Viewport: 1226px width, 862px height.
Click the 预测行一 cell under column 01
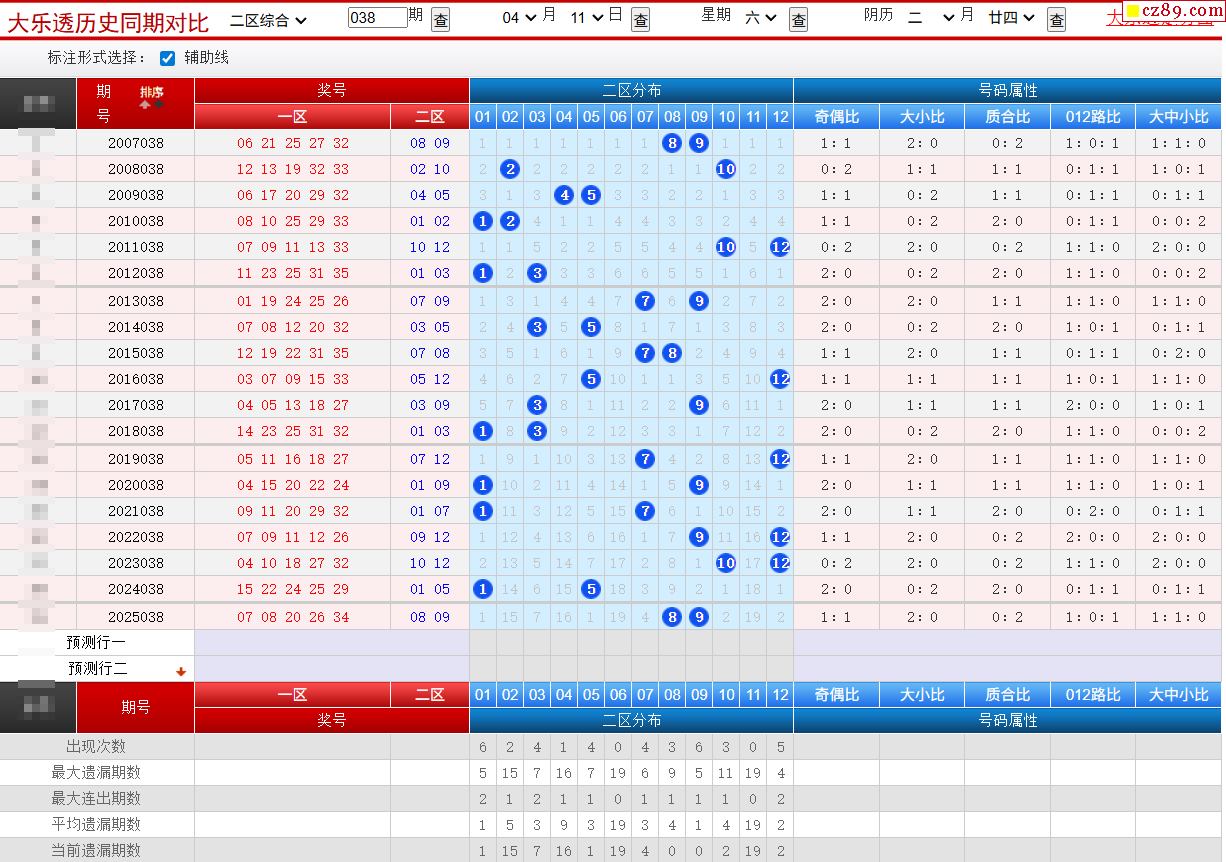pos(483,643)
